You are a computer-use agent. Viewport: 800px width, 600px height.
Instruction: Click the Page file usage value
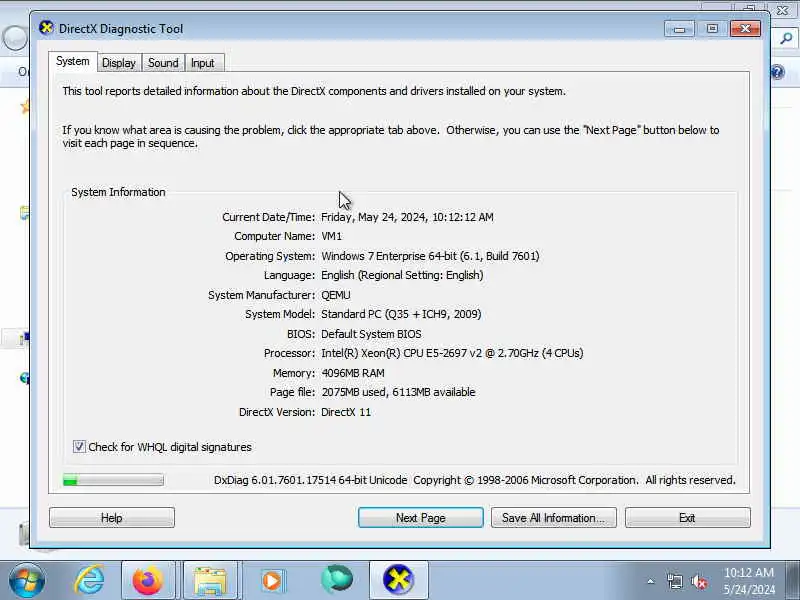coord(398,392)
